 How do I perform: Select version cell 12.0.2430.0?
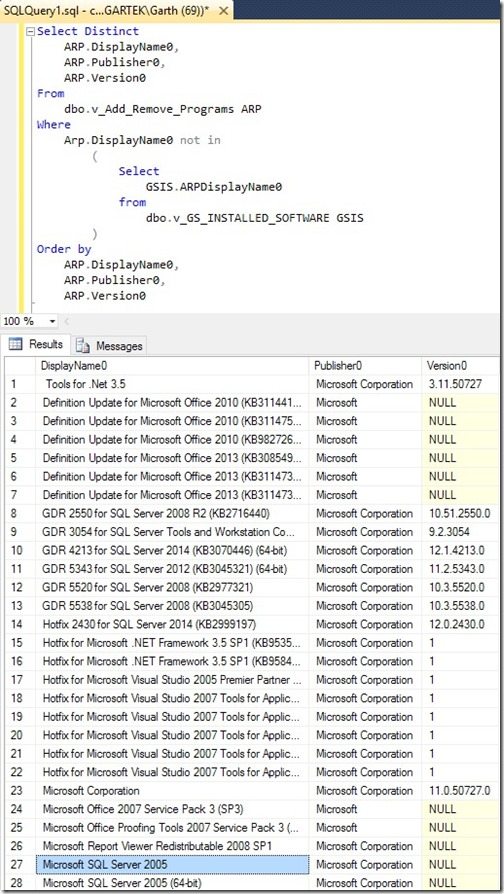(x=461, y=624)
